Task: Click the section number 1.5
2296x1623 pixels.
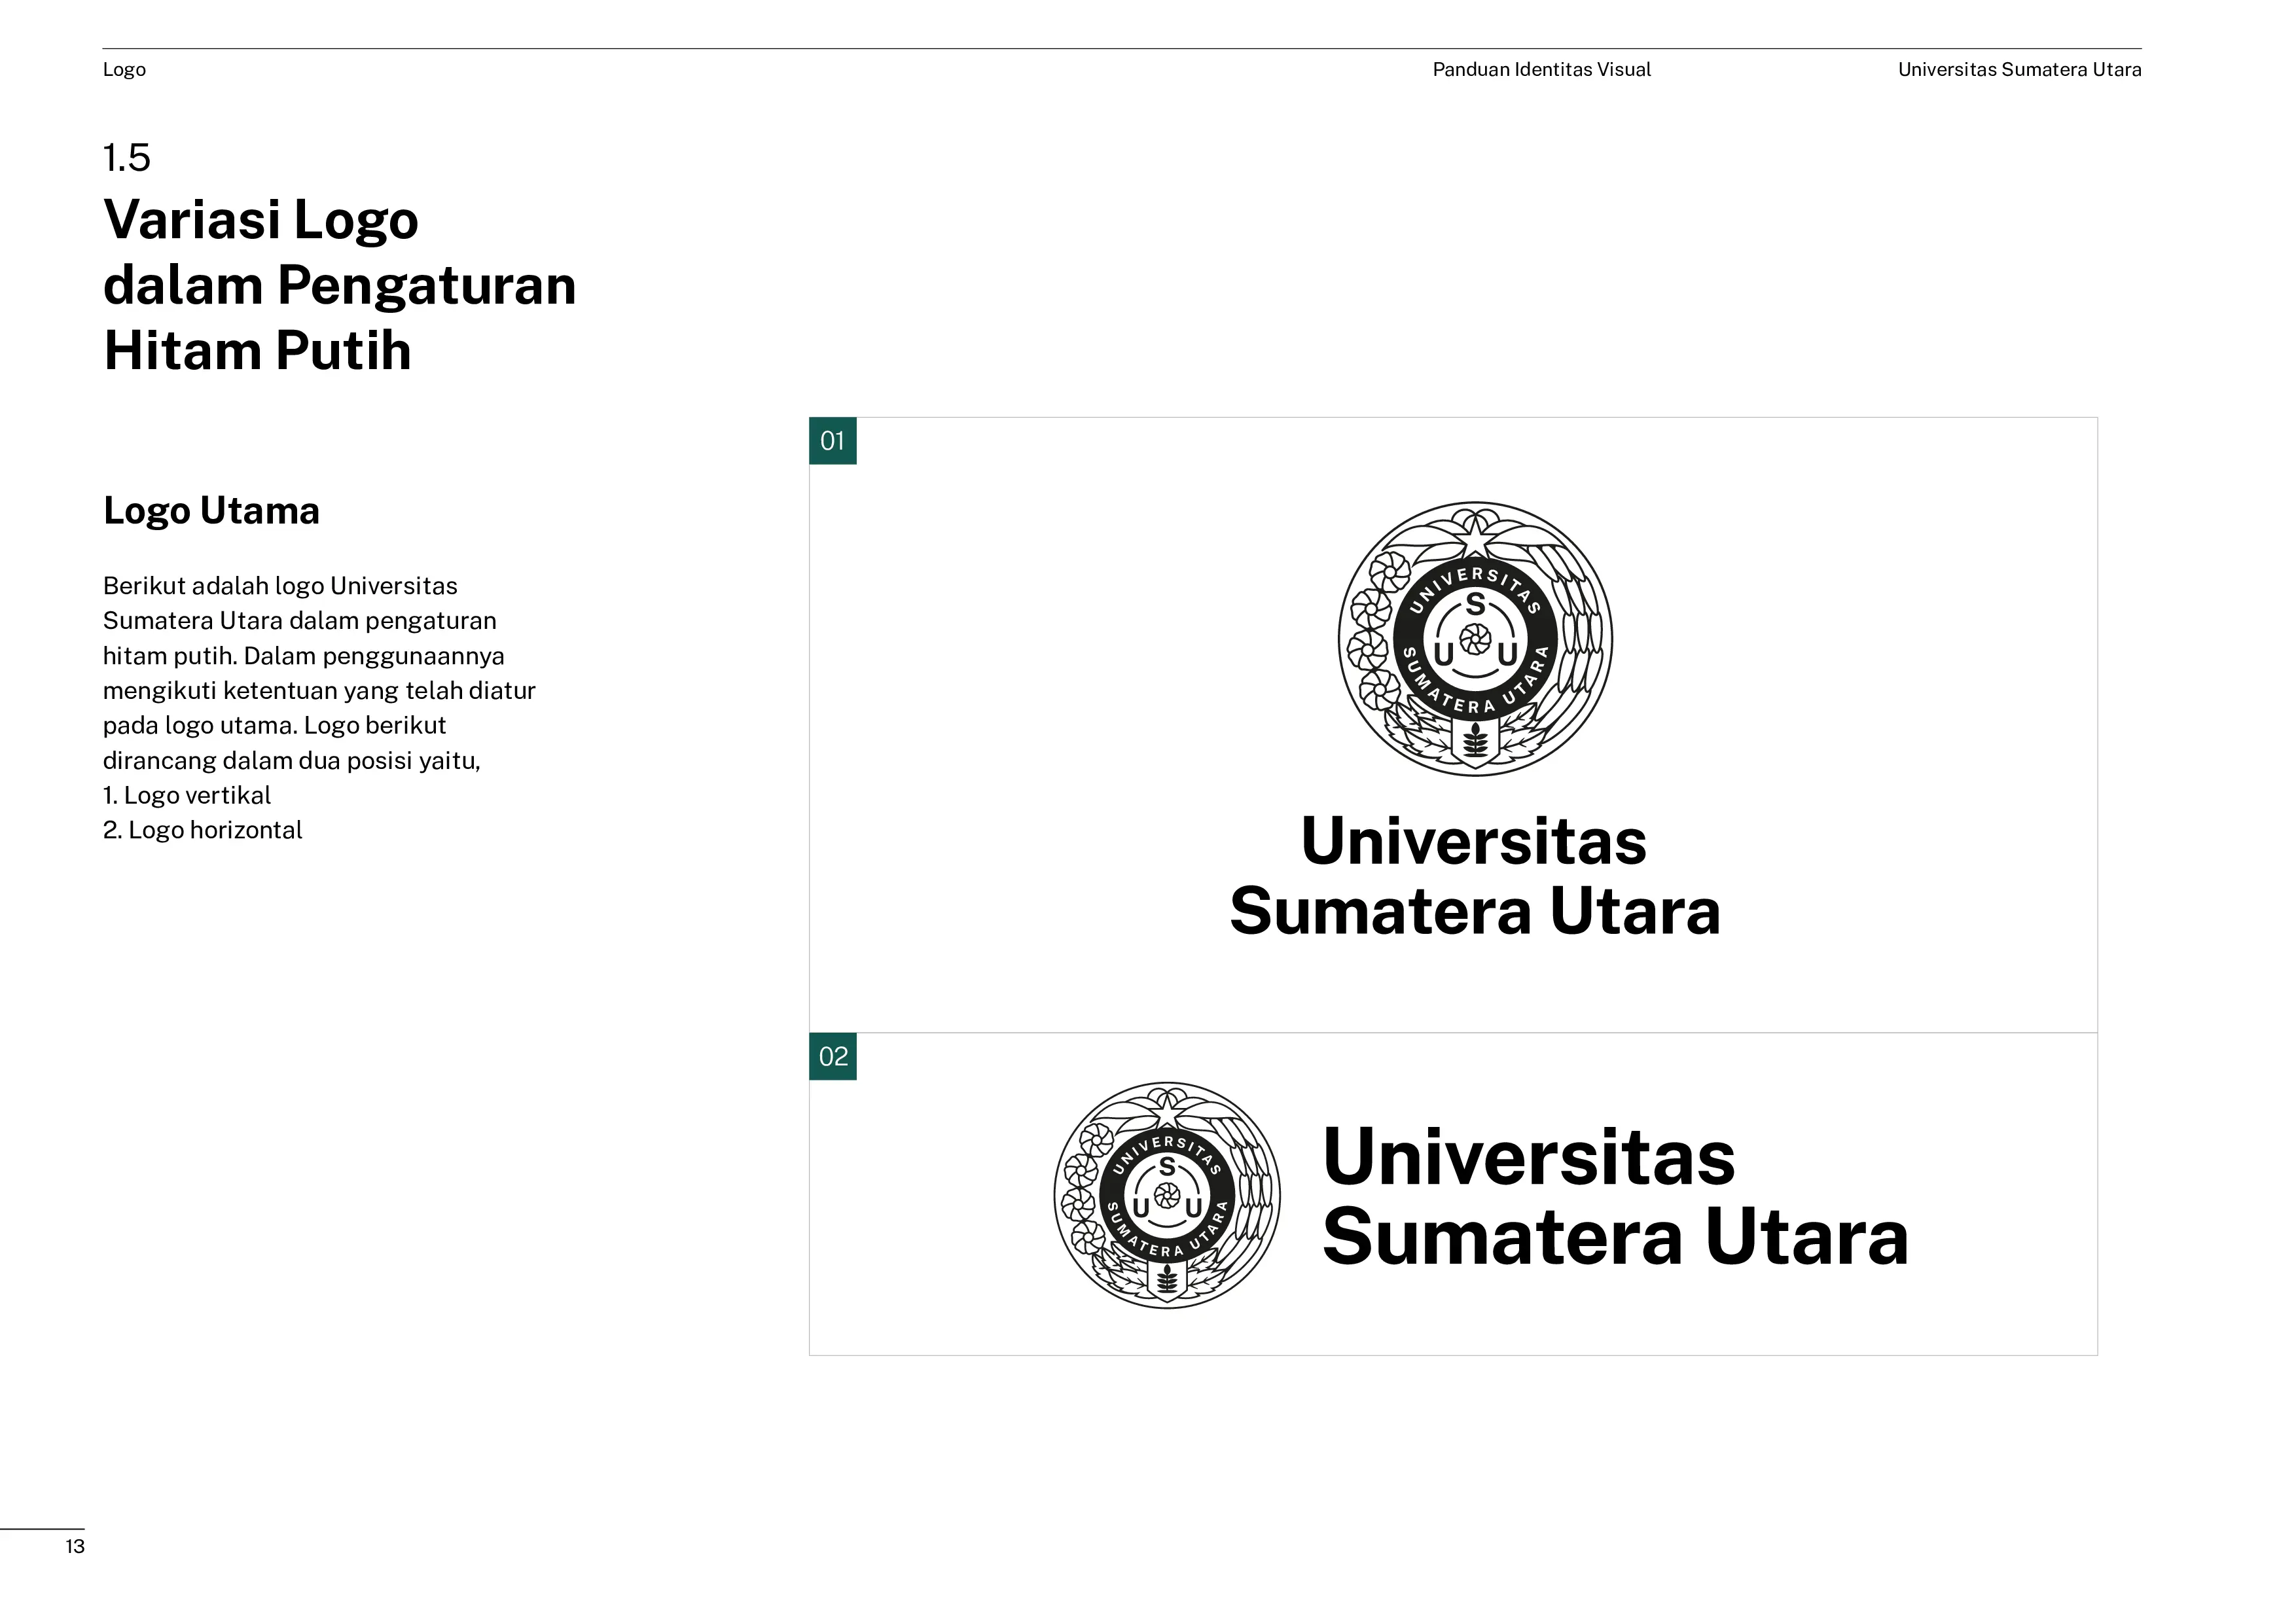Action: tap(127, 158)
